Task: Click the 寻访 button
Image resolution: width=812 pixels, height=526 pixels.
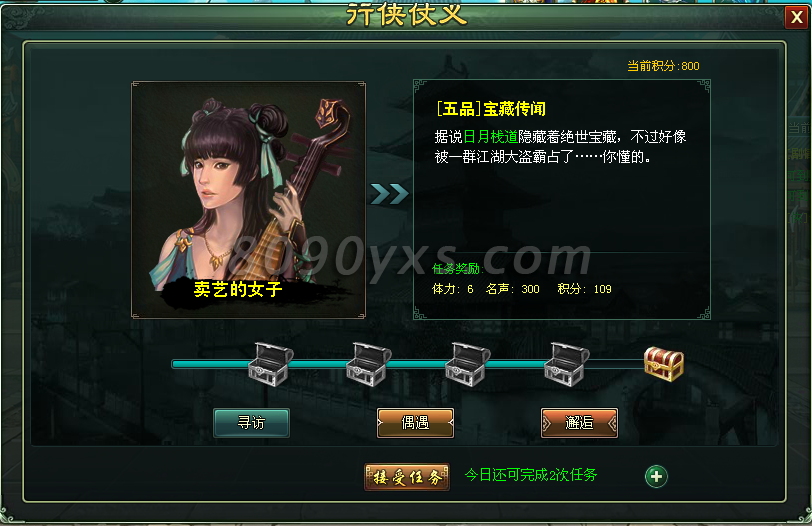Action: tap(252, 423)
